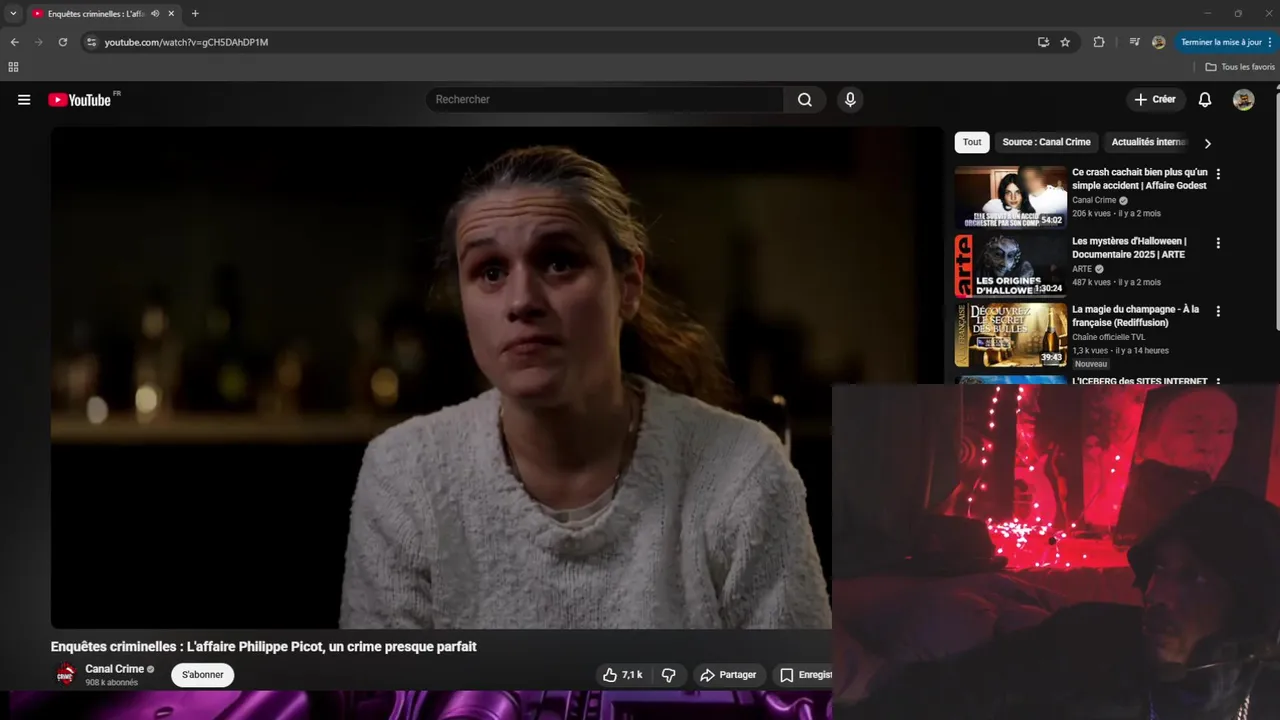Open the Tous les favoris folder
Image resolution: width=1280 pixels, height=720 pixels.
[x=1240, y=67]
